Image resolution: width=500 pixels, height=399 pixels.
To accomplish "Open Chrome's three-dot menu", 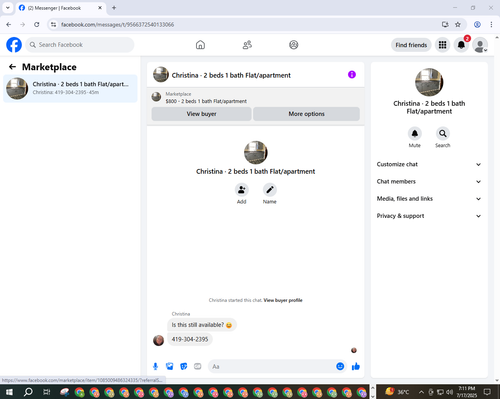I will (491, 24).
